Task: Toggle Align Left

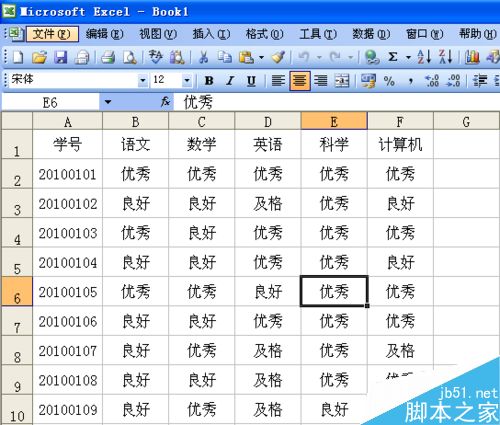Action: (278, 80)
